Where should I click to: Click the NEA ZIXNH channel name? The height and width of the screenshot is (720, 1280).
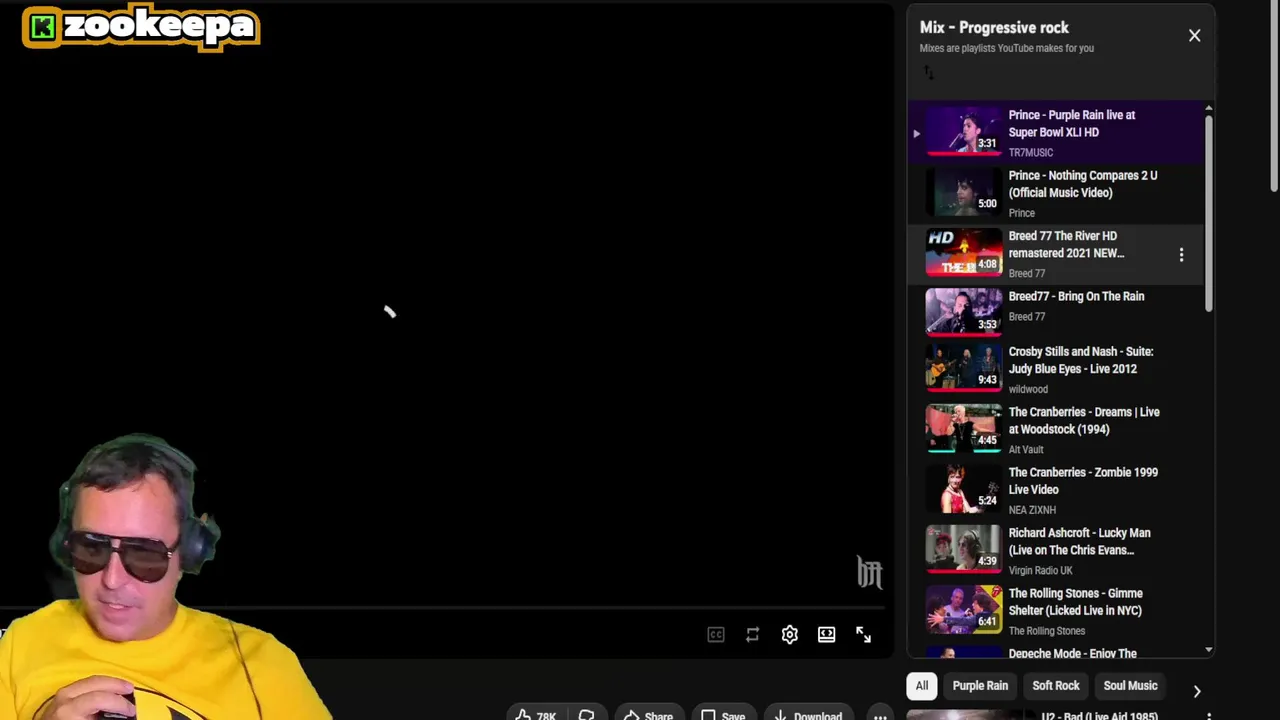click(1032, 510)
